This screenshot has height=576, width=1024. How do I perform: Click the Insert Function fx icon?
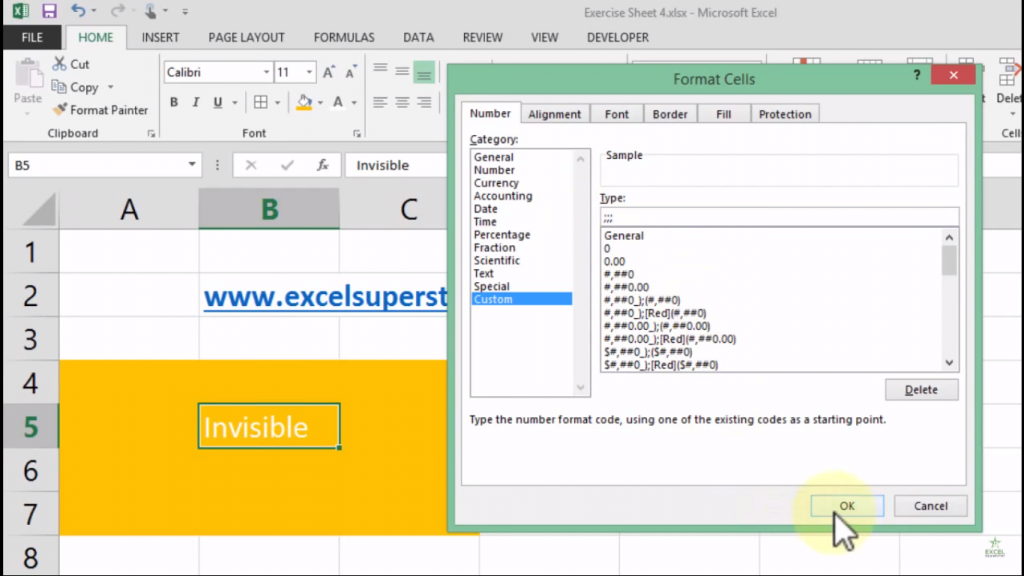322,165
